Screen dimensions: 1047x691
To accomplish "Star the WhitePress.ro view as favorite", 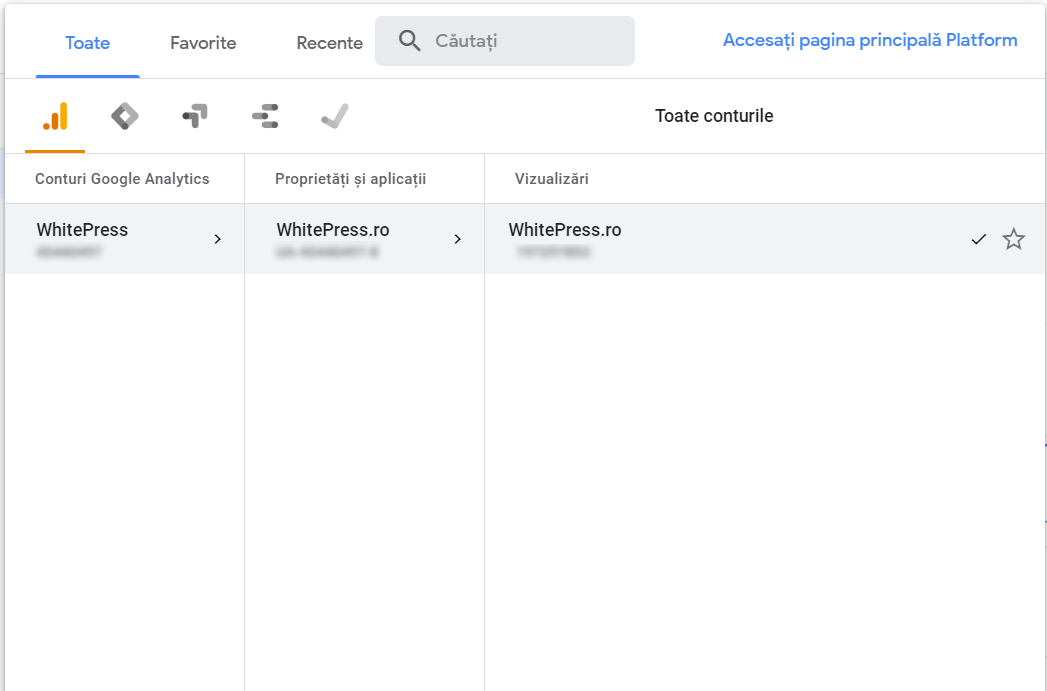I will pos(1014,238).
